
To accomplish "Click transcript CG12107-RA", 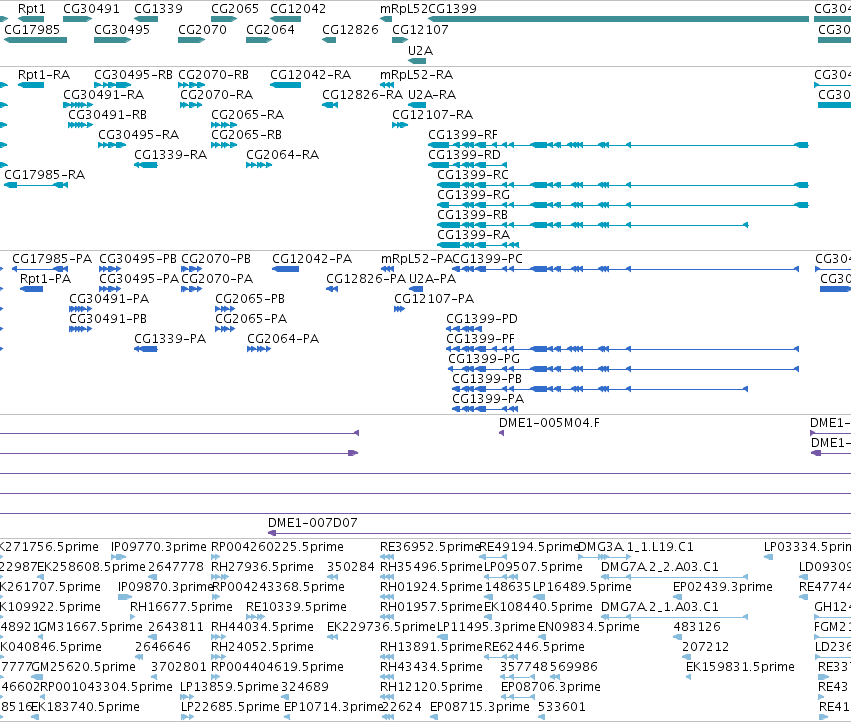I will coord(433,115).
